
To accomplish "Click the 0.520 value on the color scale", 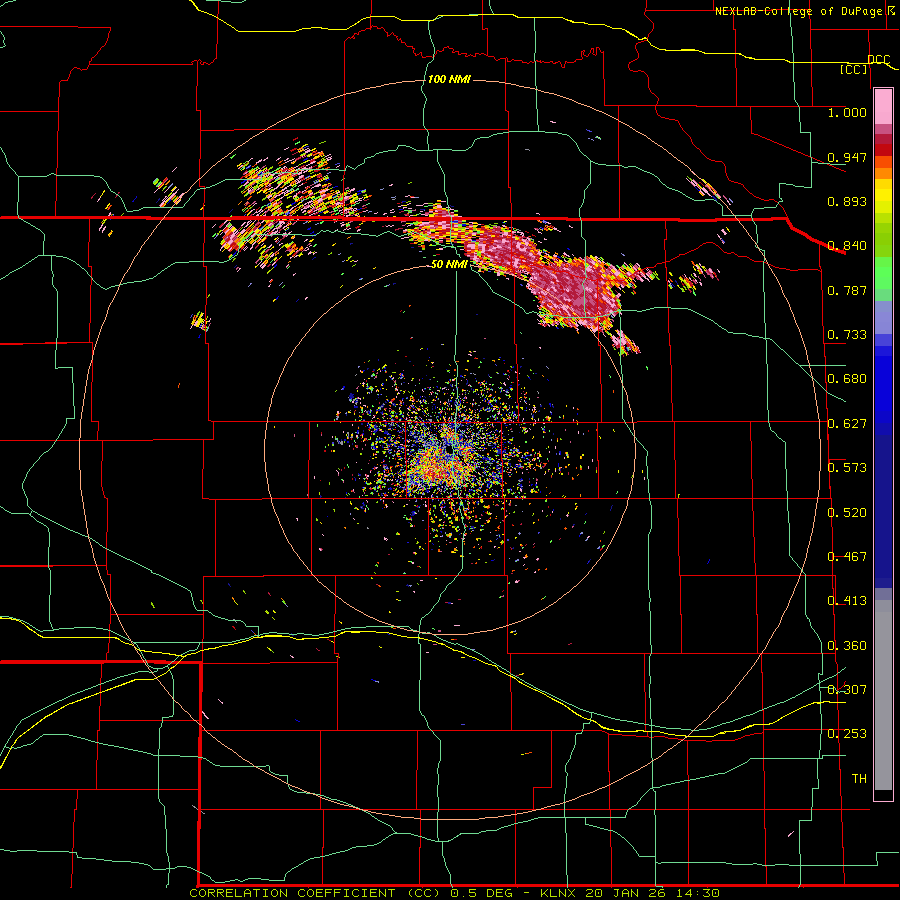I will tap(847, 513).
